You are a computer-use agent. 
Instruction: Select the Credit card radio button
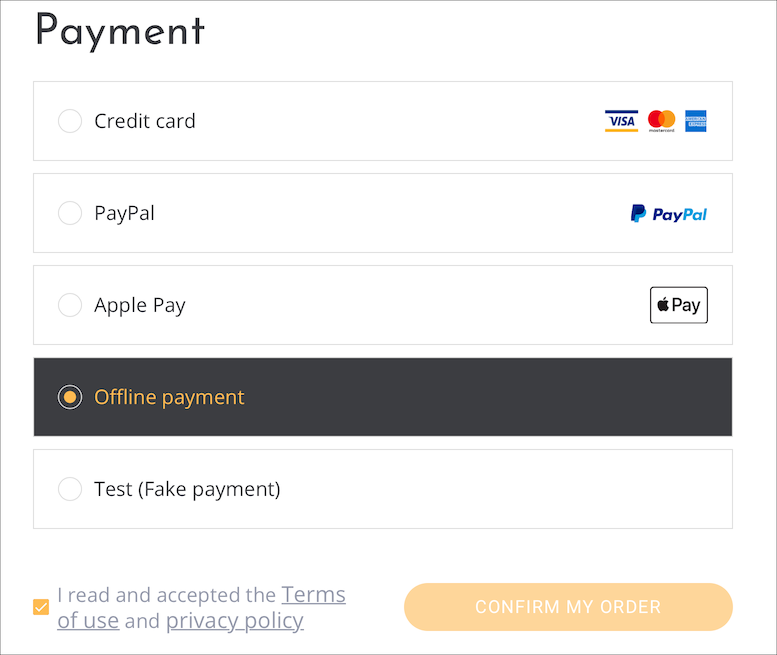point(70,121)
